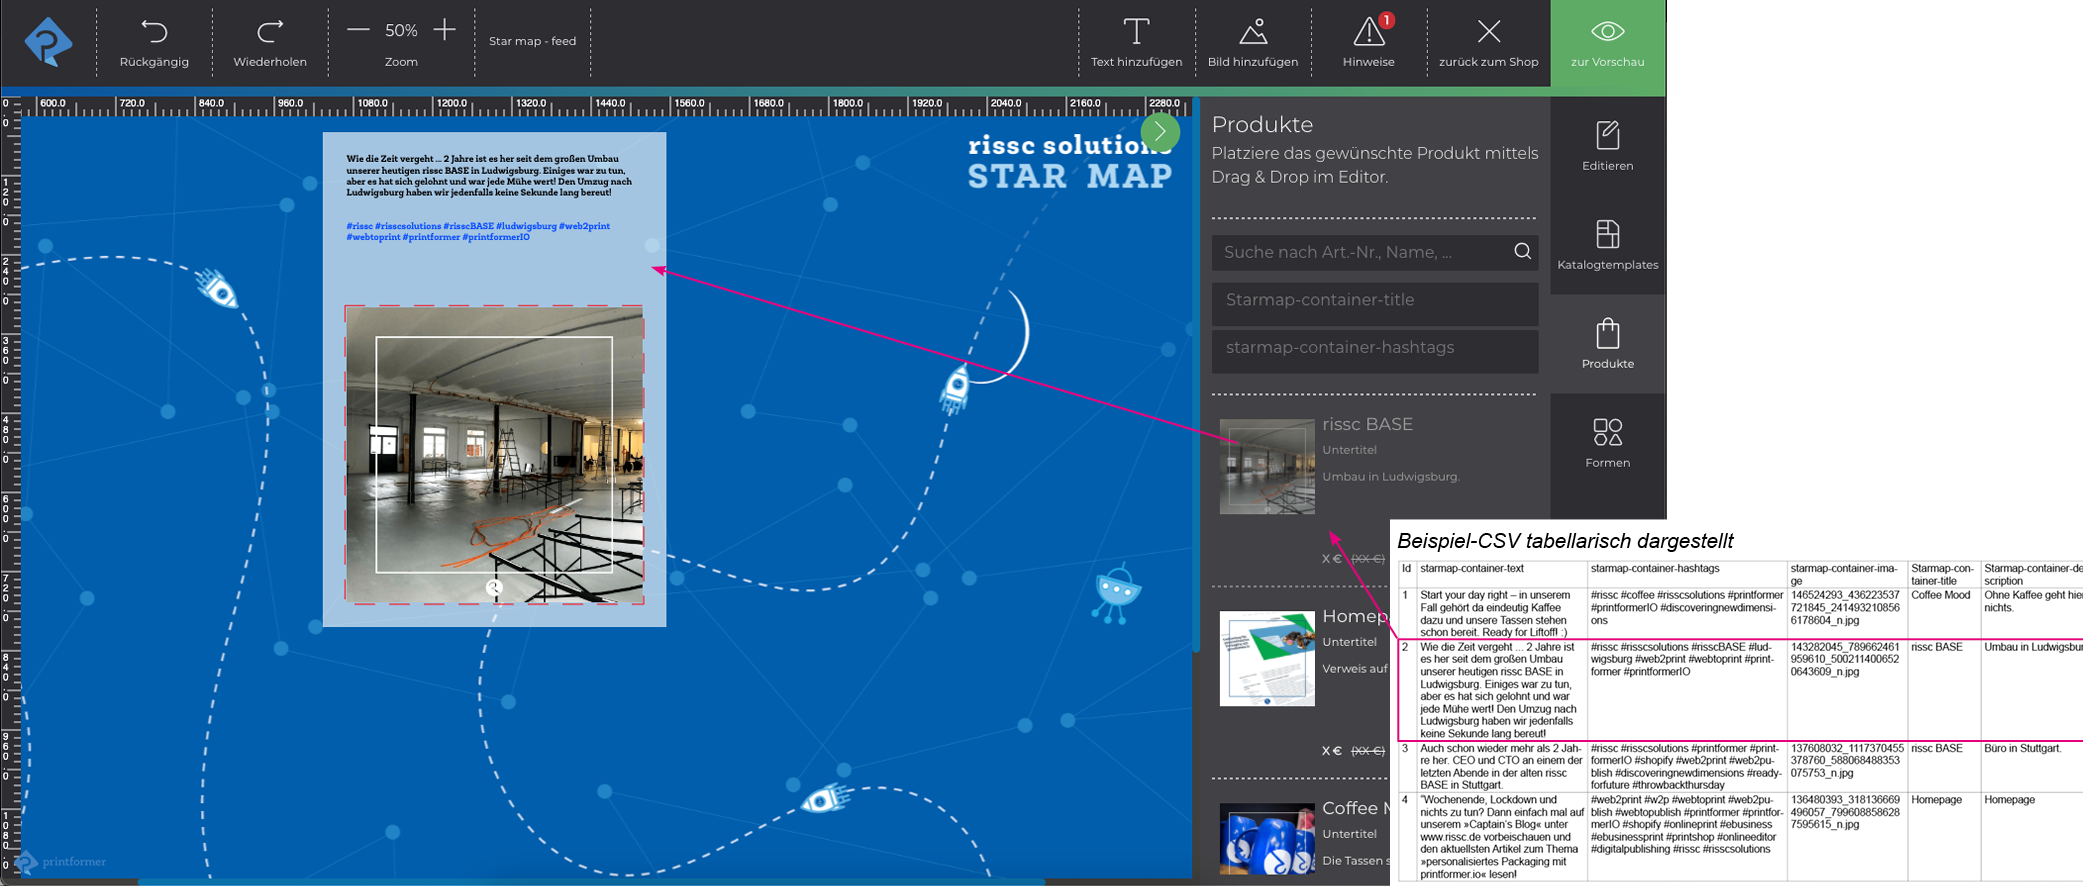
Task: Decrease zoom with the minus button
Action: pyautogui.click(x=358, y=31)
